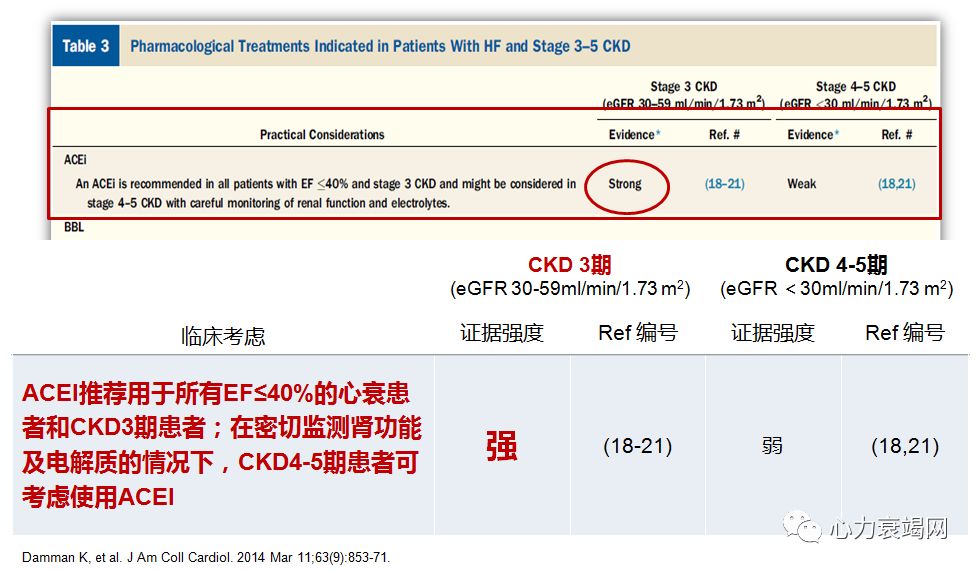Screen dimensions: 980x571
Task: Click the circled "Strong" evidence value
Action: pyautogui.click(x=624, y=184)
